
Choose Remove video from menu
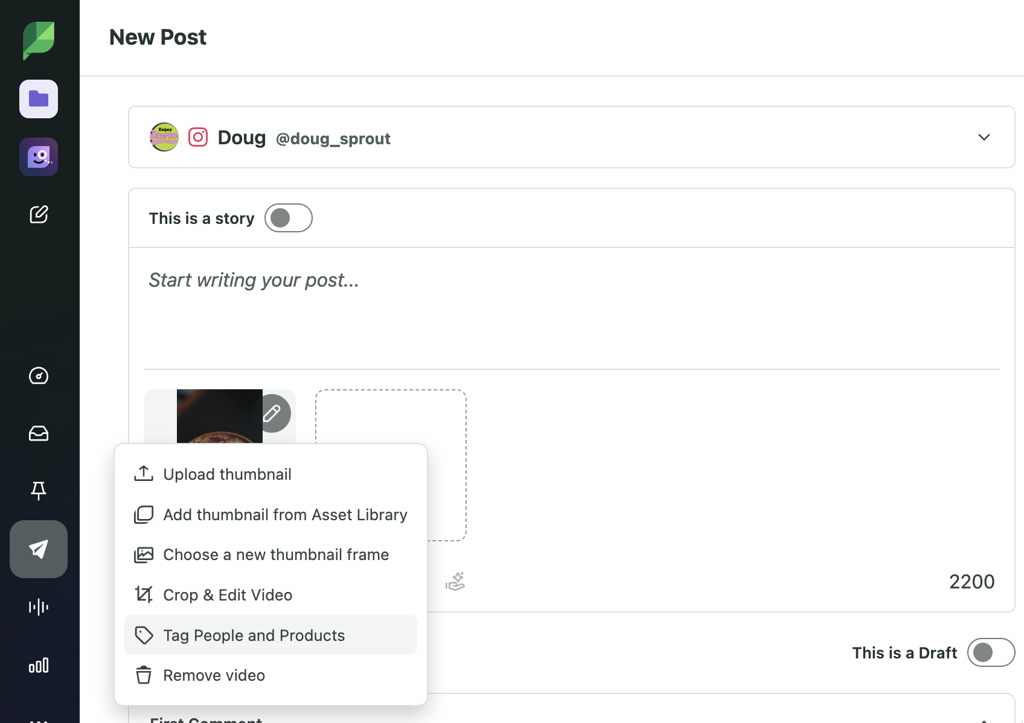click(x=270, y=675)
